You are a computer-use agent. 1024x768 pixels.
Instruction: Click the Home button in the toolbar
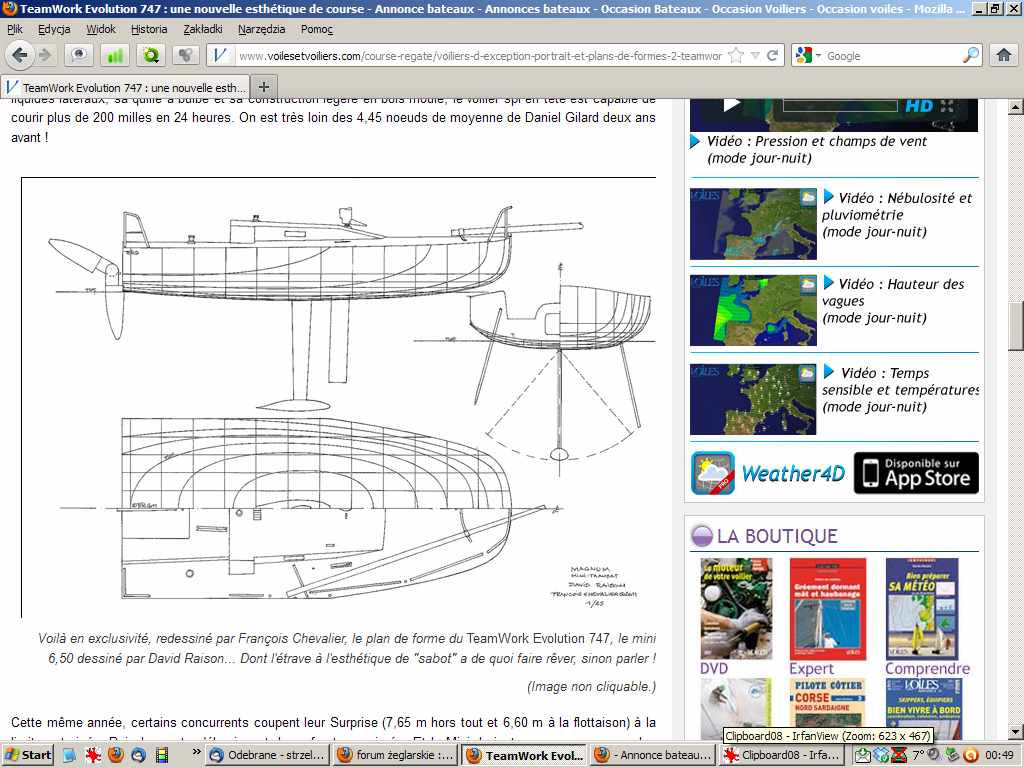point(1003,55)
